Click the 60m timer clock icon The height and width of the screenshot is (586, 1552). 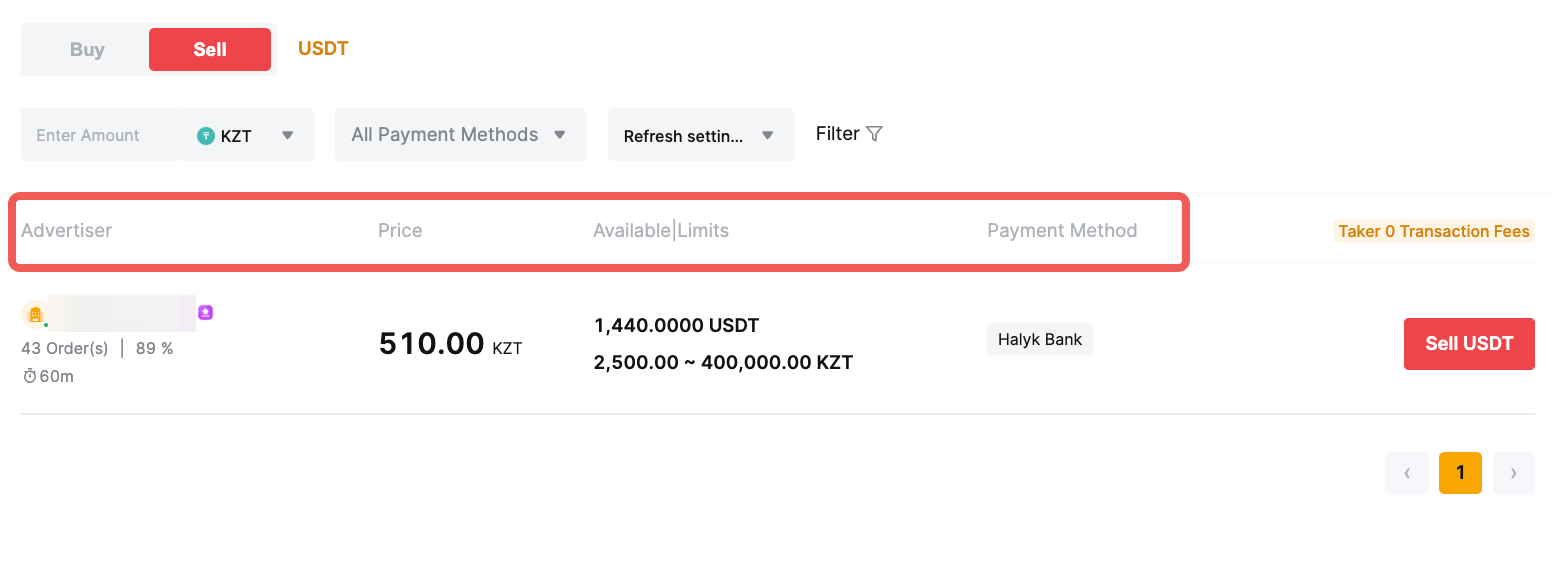click(x=30, y=377)
